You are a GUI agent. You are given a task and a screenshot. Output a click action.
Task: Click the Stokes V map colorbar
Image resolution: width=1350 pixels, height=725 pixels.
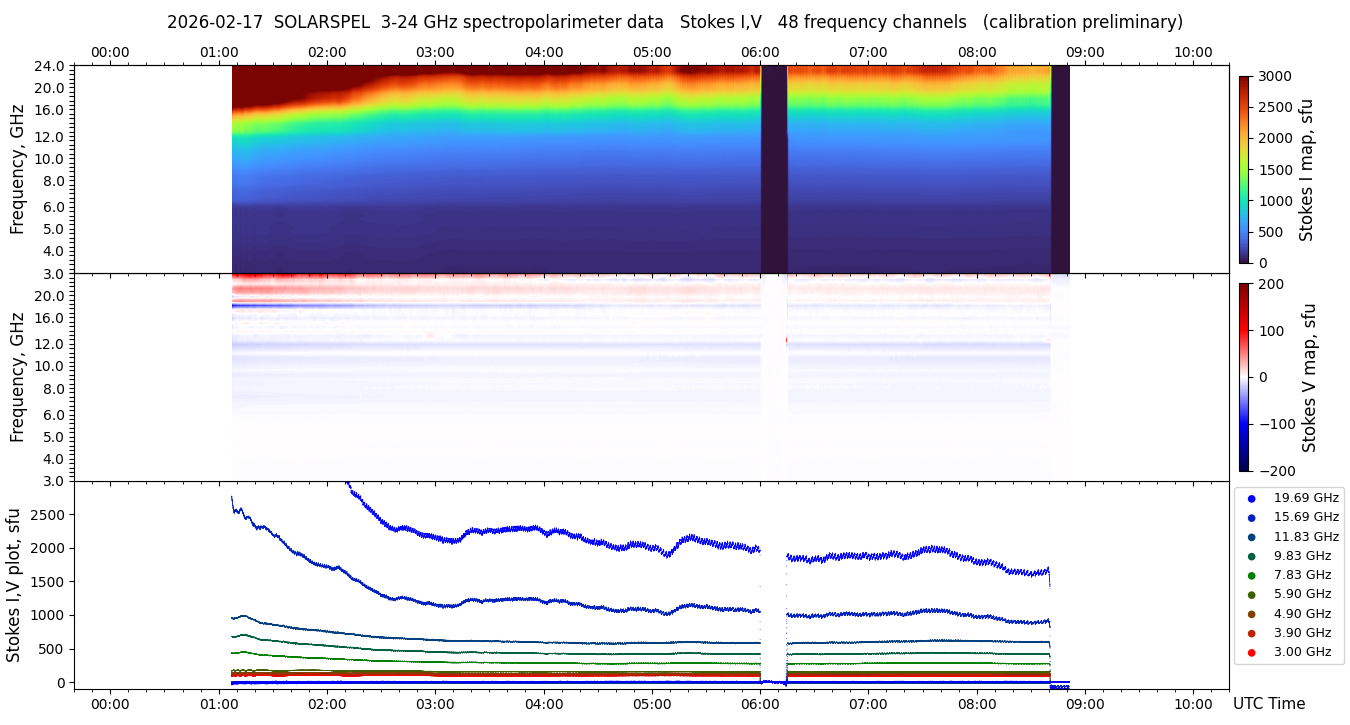coord(1244,377)
